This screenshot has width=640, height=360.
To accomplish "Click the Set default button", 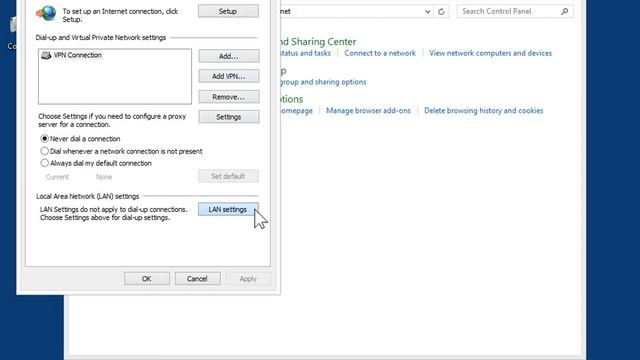I will (x=228, y=176).
